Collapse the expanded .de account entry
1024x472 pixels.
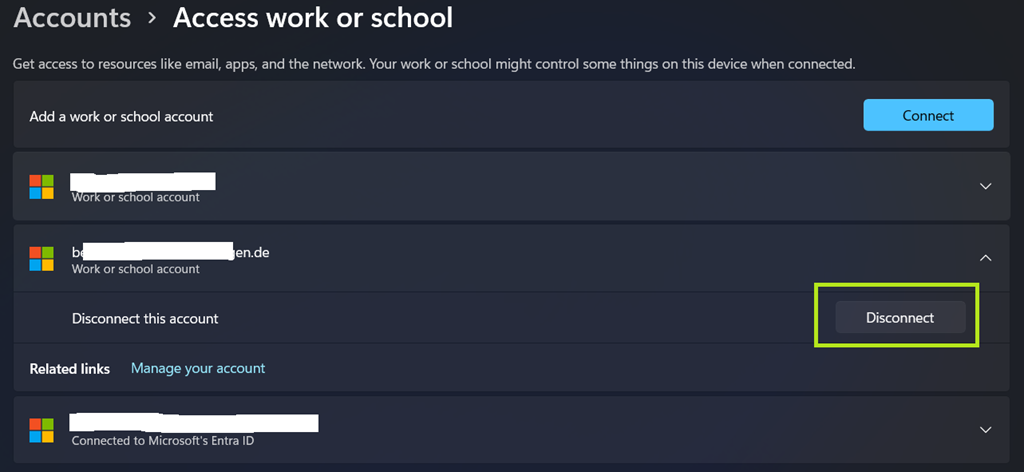click(x=985, y=258)
